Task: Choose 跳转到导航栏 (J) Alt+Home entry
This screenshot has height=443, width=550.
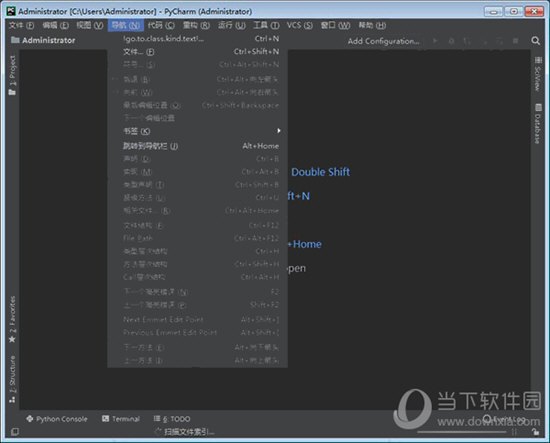Action: tap(197, 146)
